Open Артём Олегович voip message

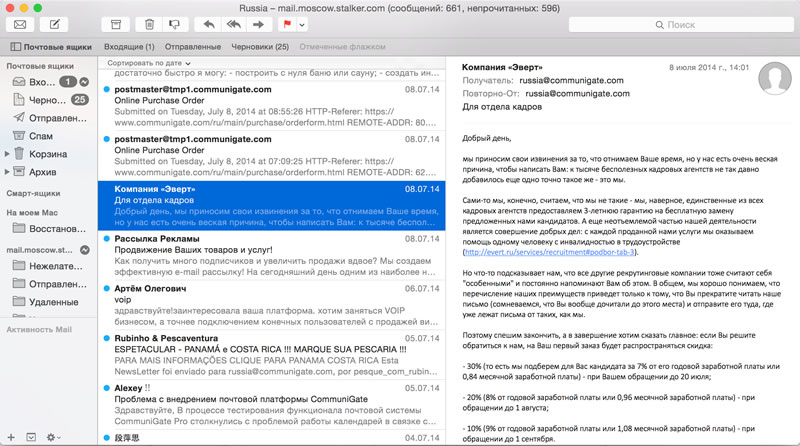click(271, 305)
